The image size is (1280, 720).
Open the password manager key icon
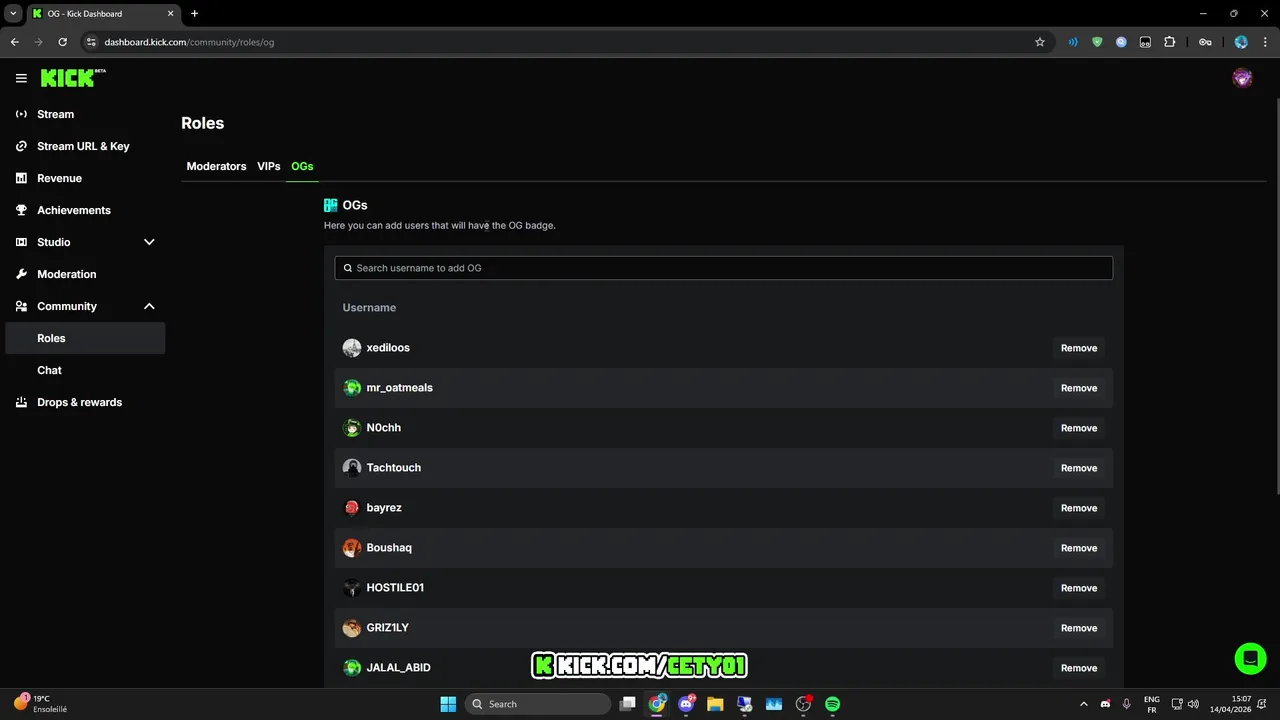[x=1206, y=42]
